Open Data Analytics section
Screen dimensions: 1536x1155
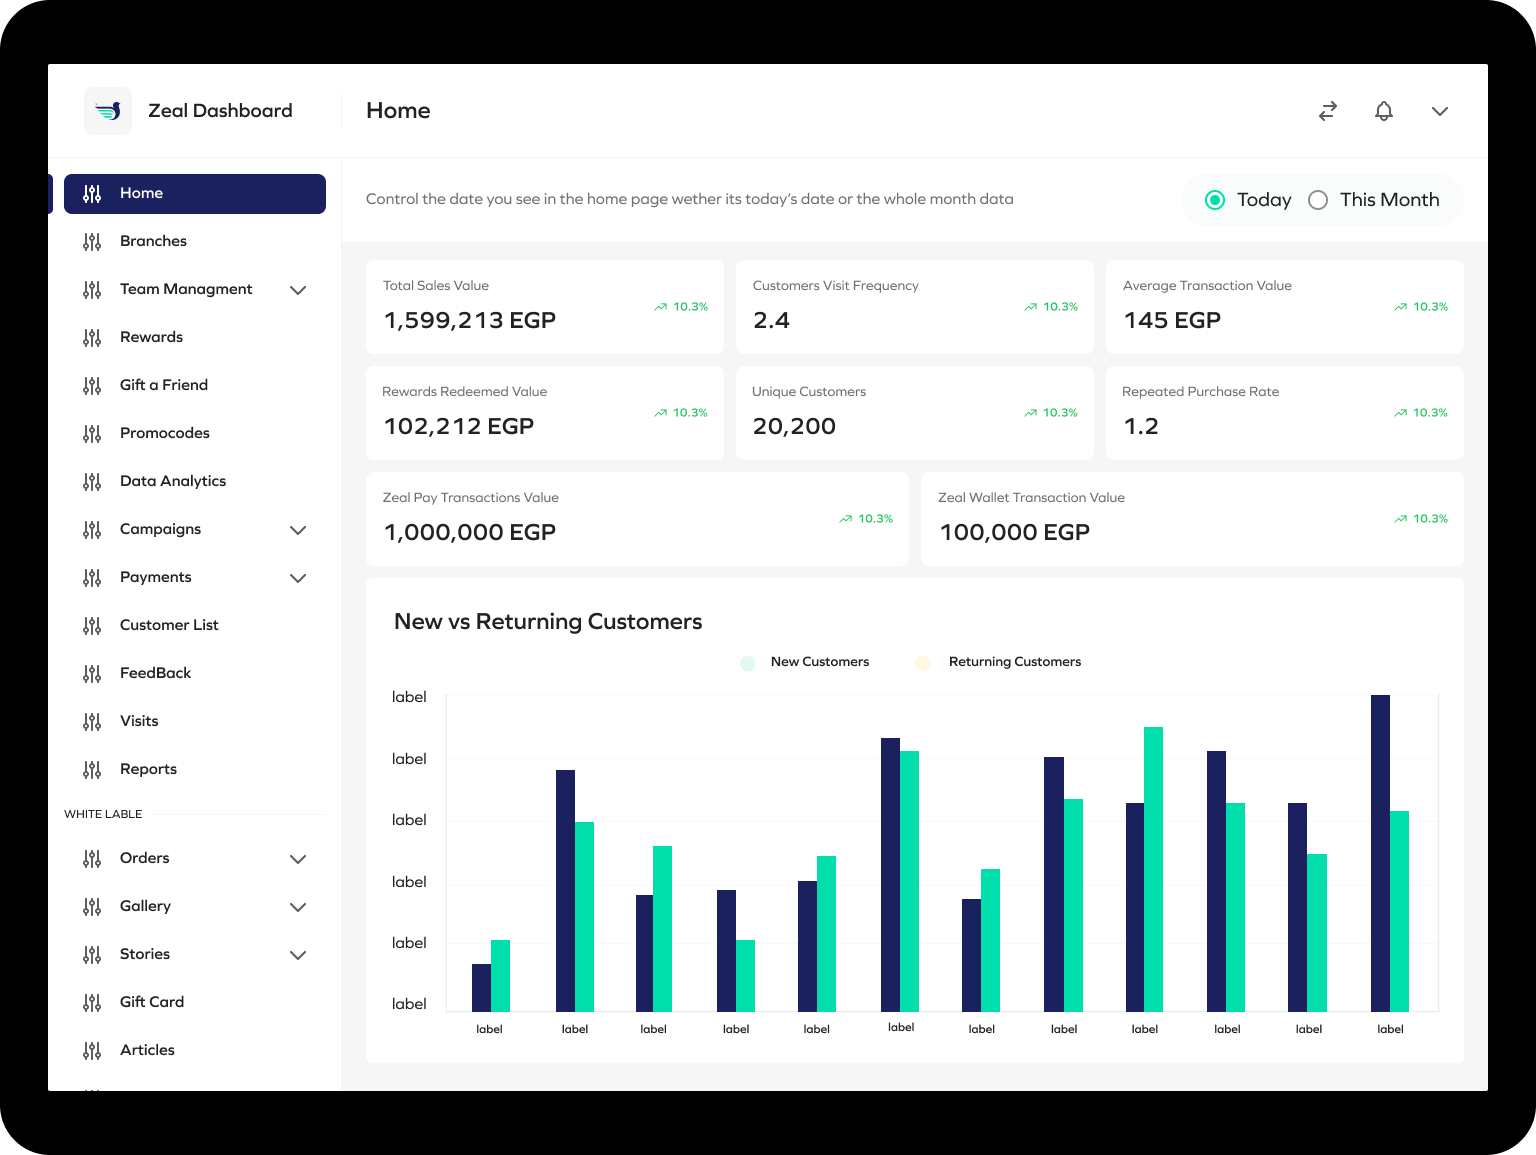pyautogui.click(x=195, y=482)
